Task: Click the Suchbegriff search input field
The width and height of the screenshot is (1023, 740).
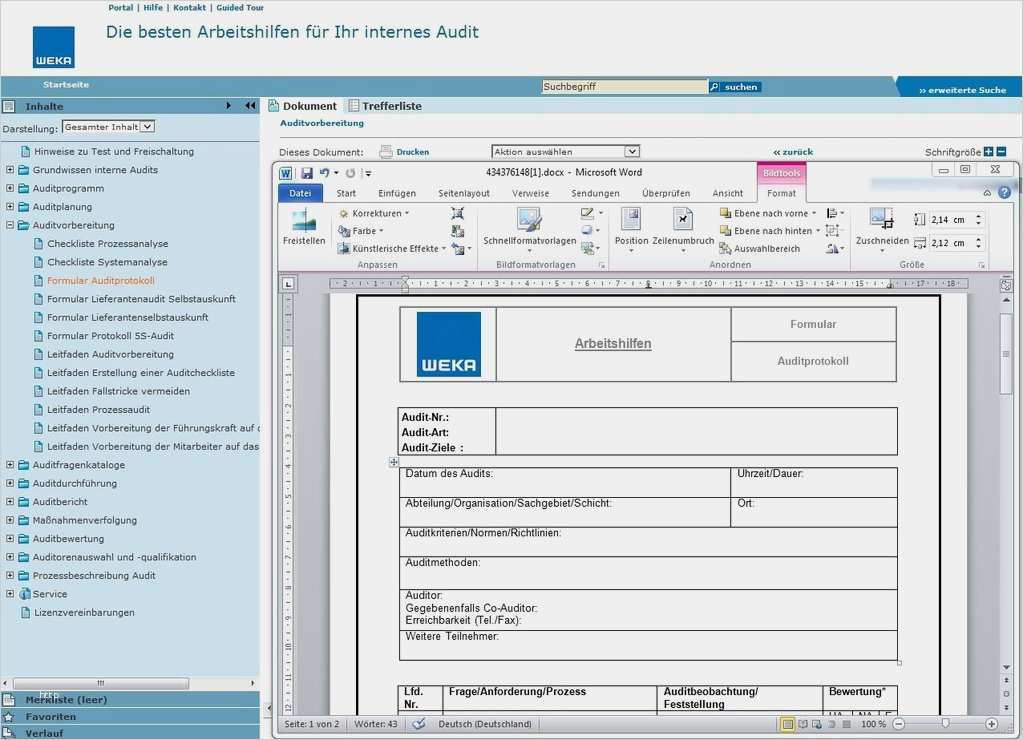Action: click(x=624, y=87)
